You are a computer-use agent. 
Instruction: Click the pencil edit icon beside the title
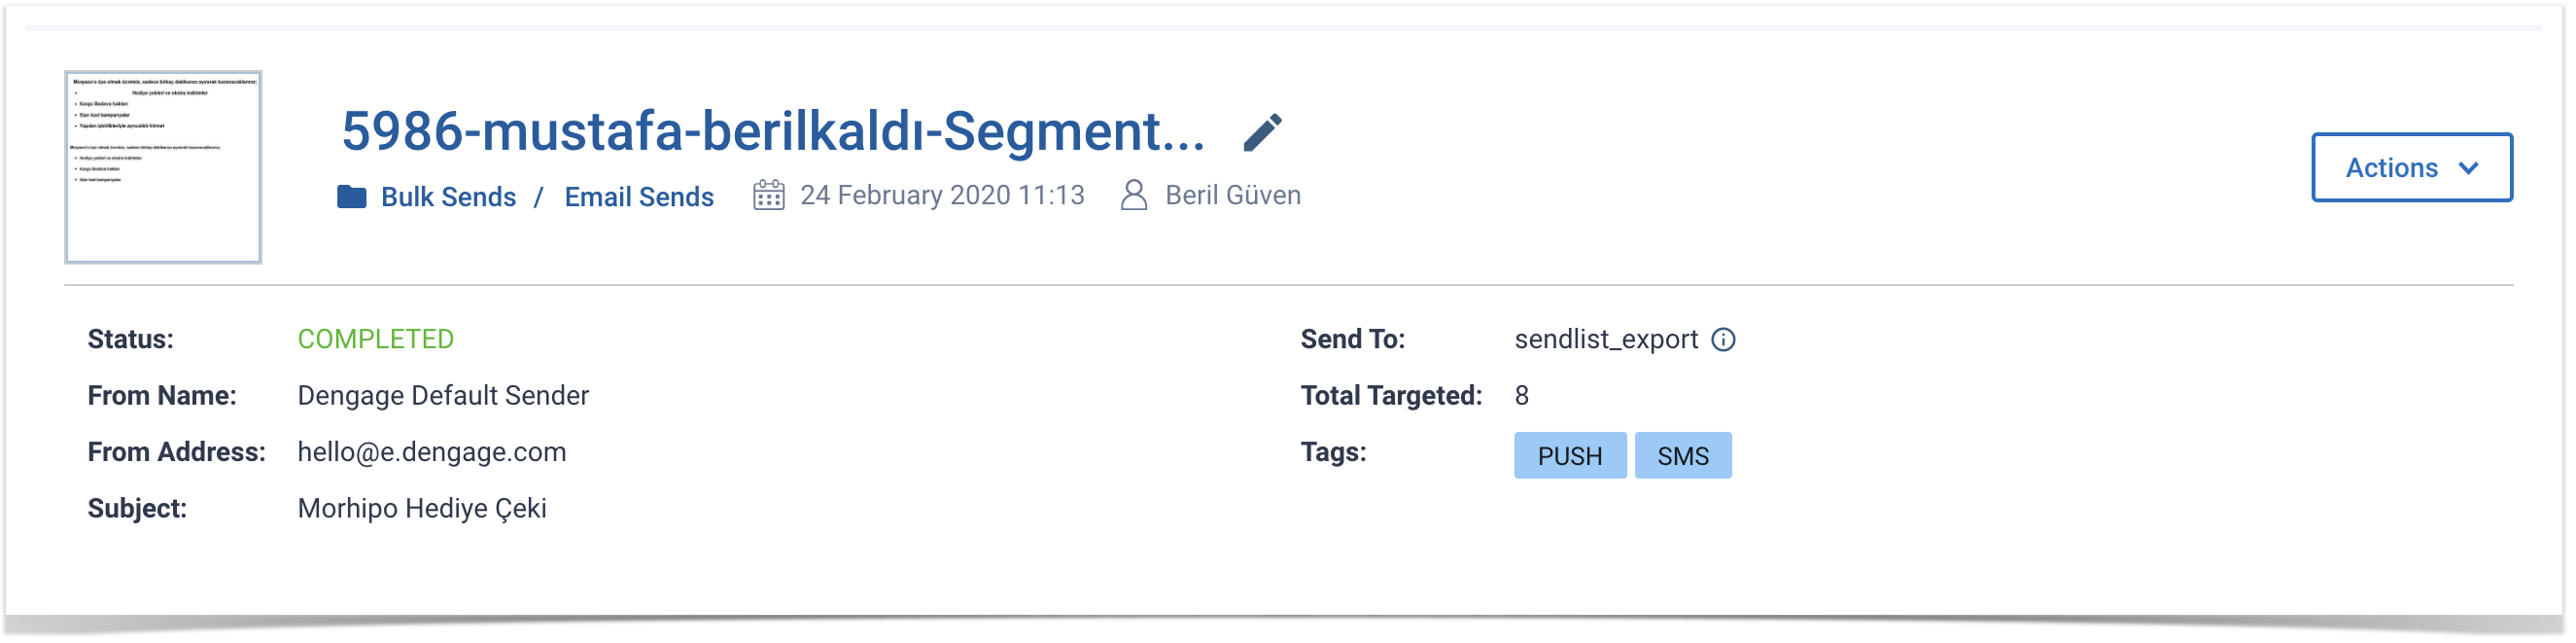pyautogui.click(x=1264, y=132)
